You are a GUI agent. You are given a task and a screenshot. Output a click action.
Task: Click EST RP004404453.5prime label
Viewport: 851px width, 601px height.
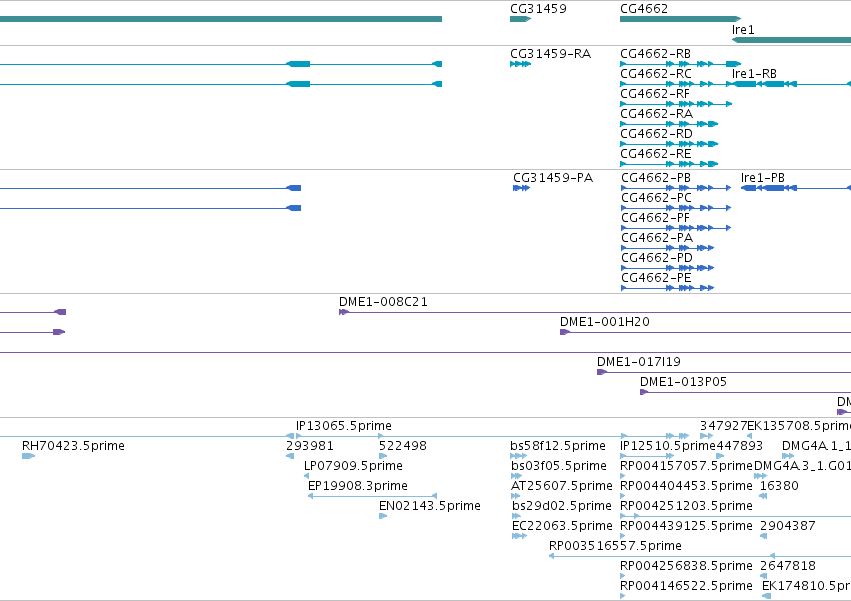click(x=687, y=486)
